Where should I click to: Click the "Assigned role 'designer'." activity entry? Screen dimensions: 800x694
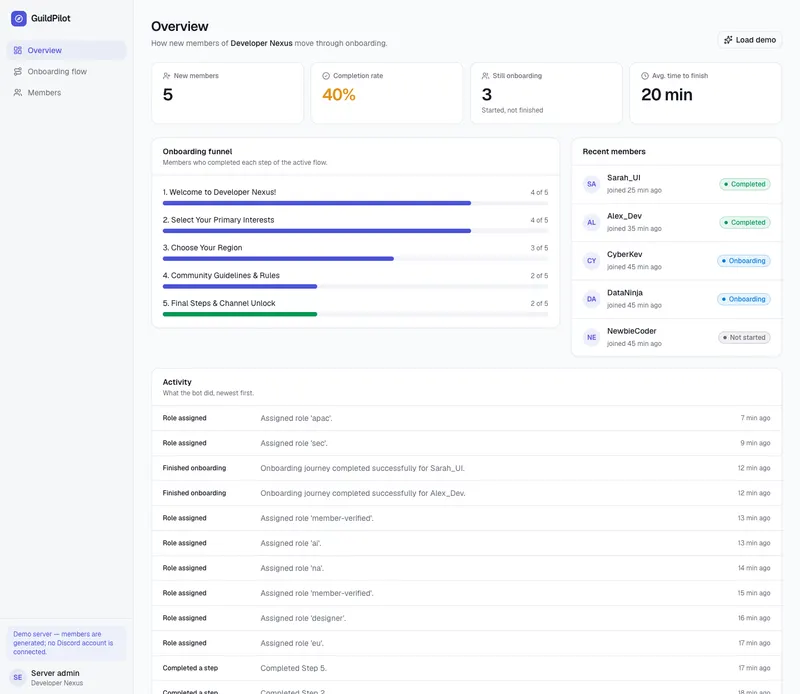point(466,618)
